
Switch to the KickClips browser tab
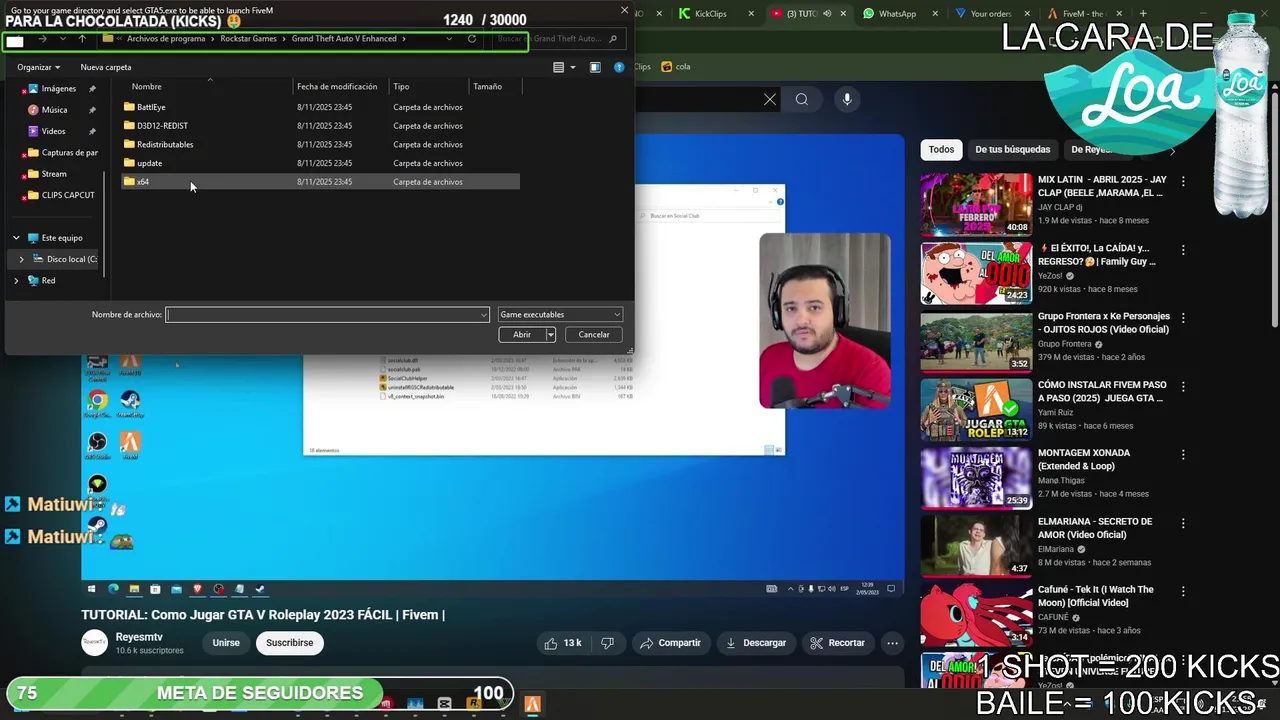(x=710, y=14)
